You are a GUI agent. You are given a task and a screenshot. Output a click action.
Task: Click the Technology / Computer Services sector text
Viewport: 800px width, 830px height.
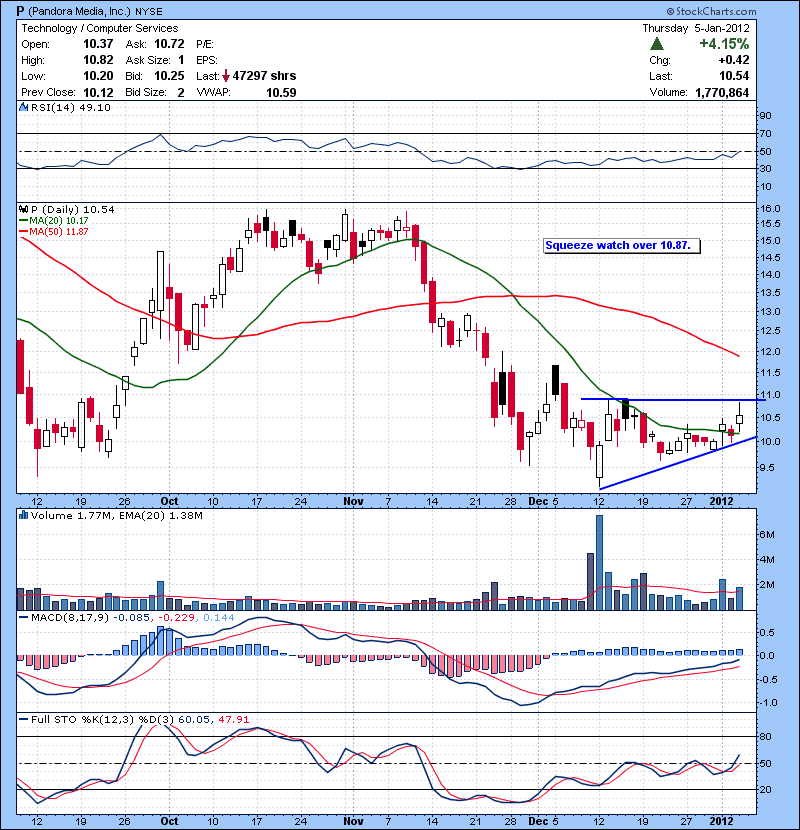tap(100, 28)
